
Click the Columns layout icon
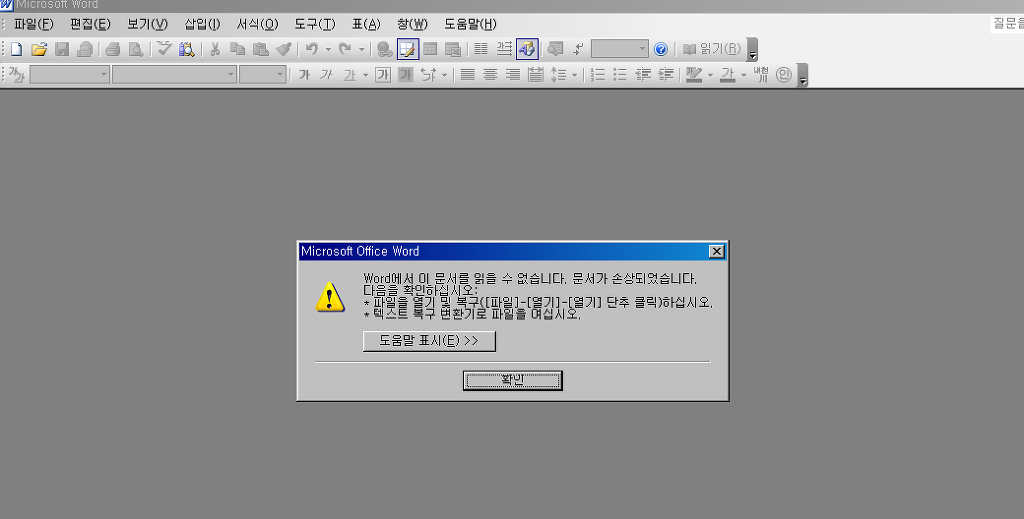coord(481,49)
